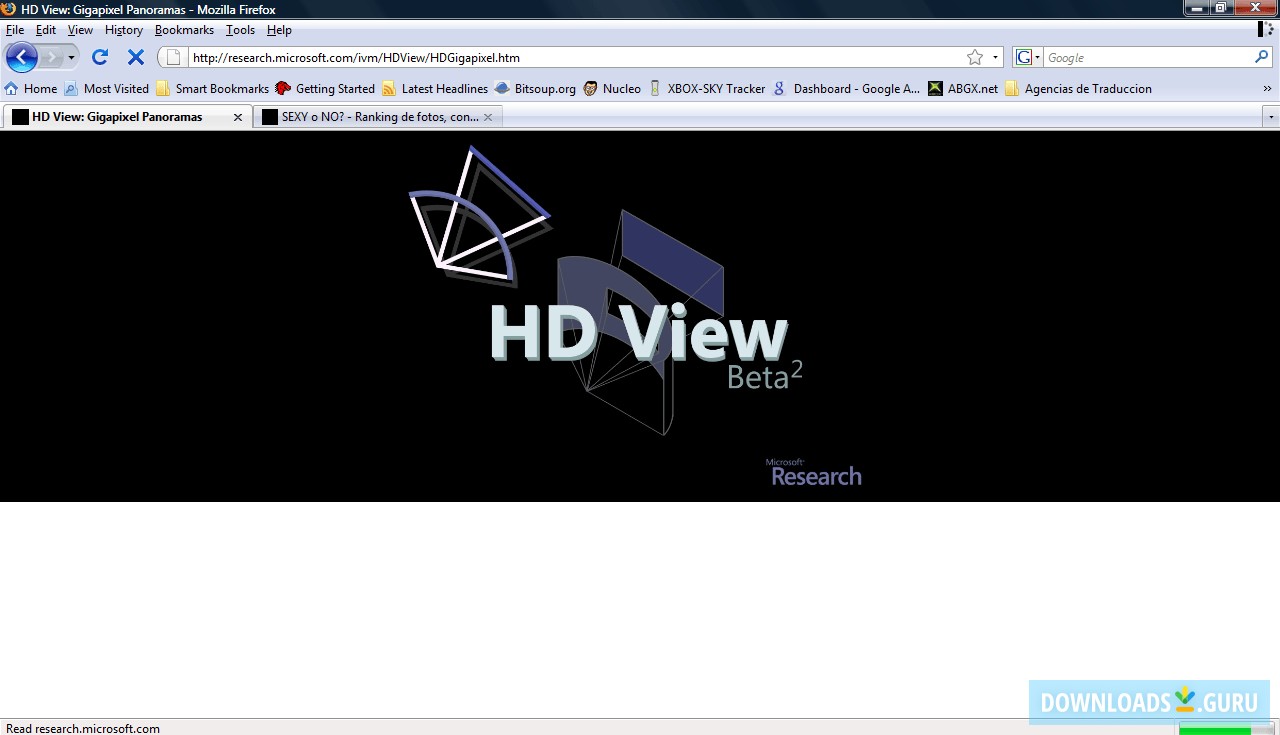
Task: Open the XBOX-SKY Tracker bookmark
Action: pyautogui.click(x=706, y=88)
